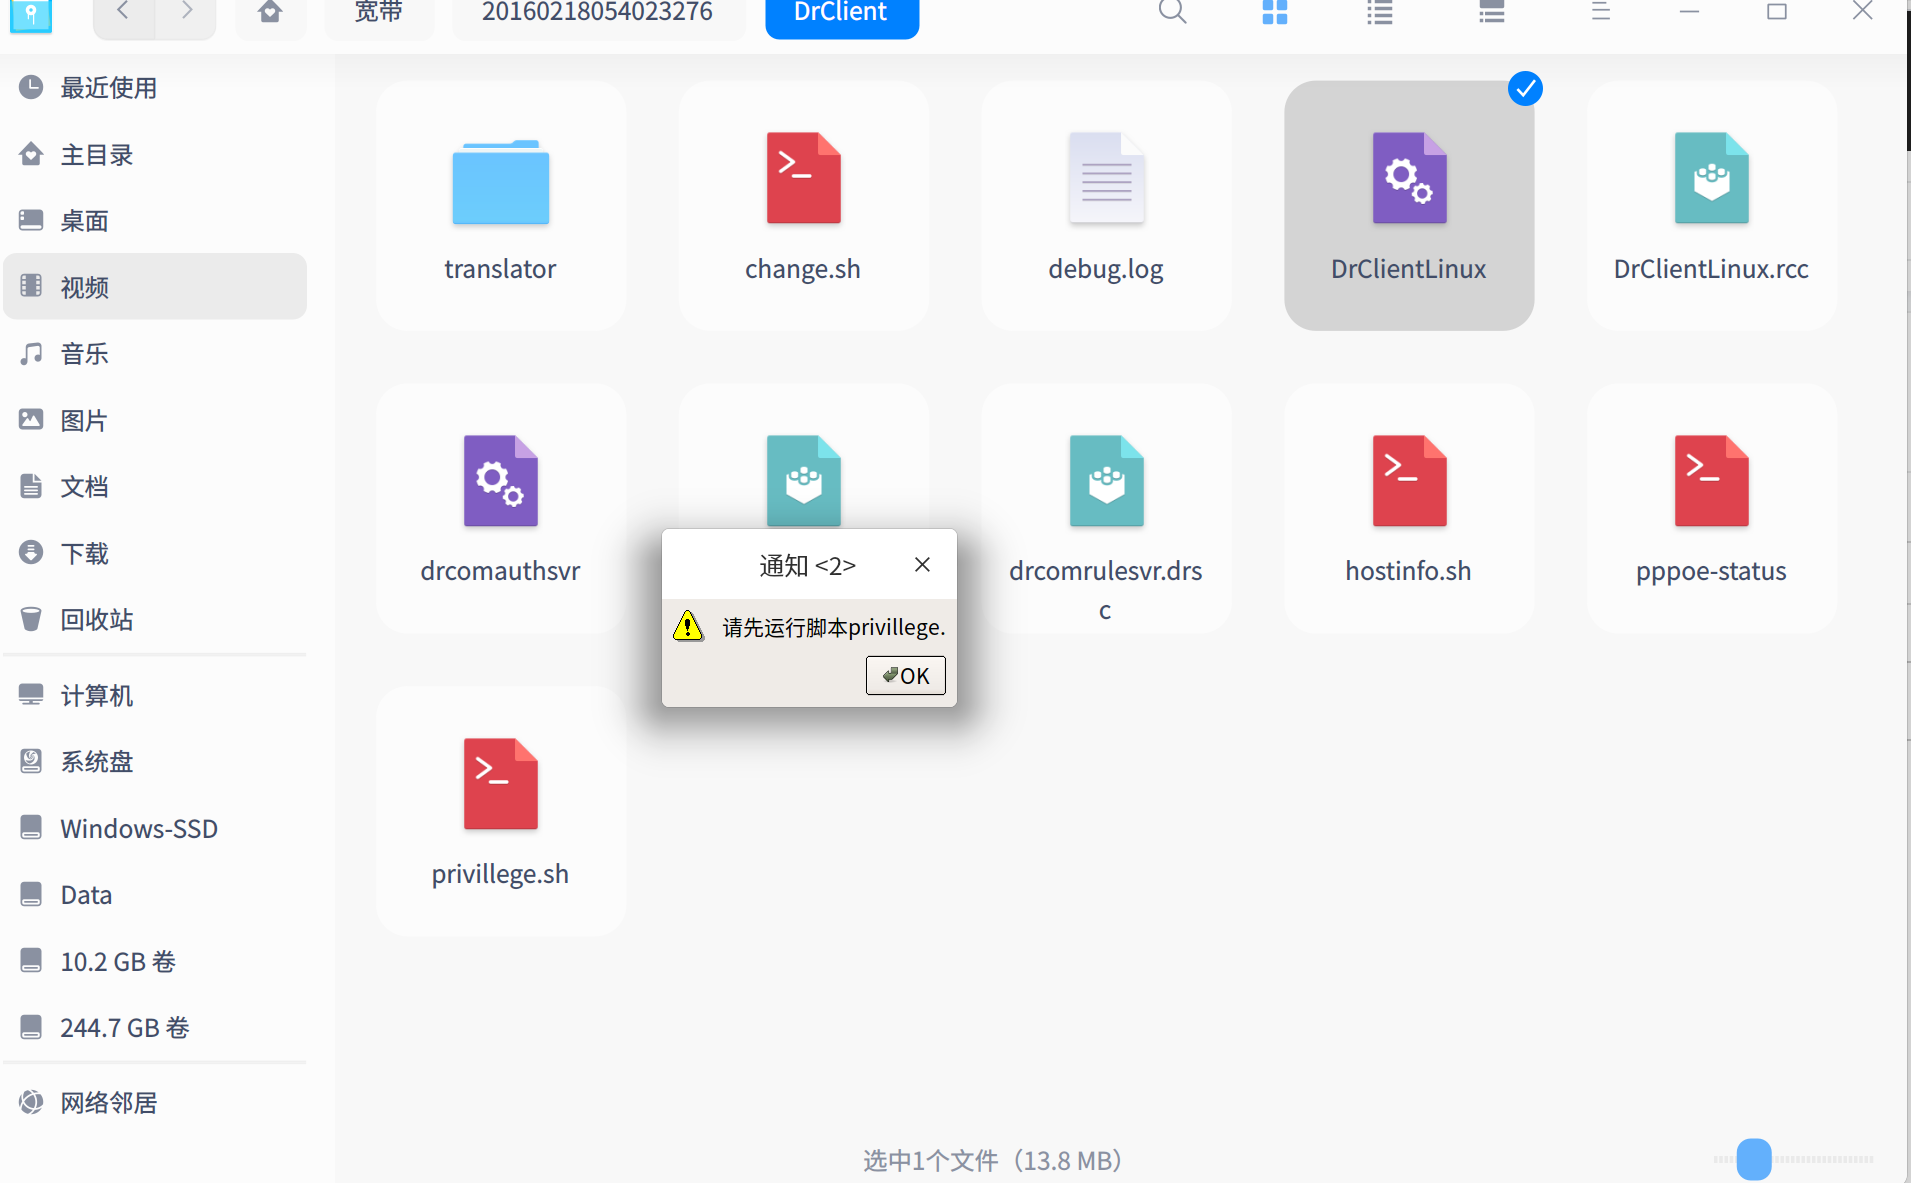Open 下载 in the sidebar
Viewport: 1911px width, 1183px height.
pyautogui.click(x=155, y=553)
